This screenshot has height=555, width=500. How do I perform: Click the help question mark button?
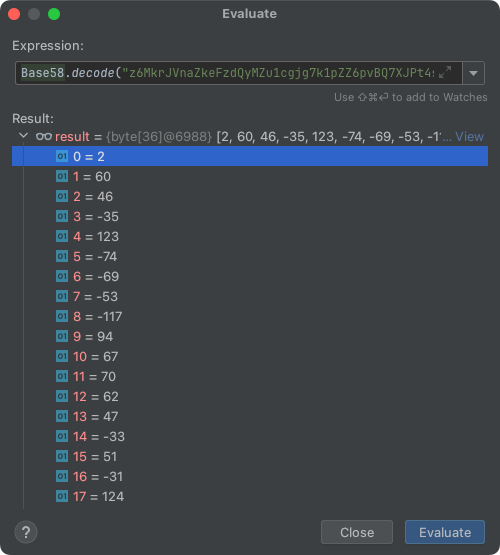[x=26, y=532]
